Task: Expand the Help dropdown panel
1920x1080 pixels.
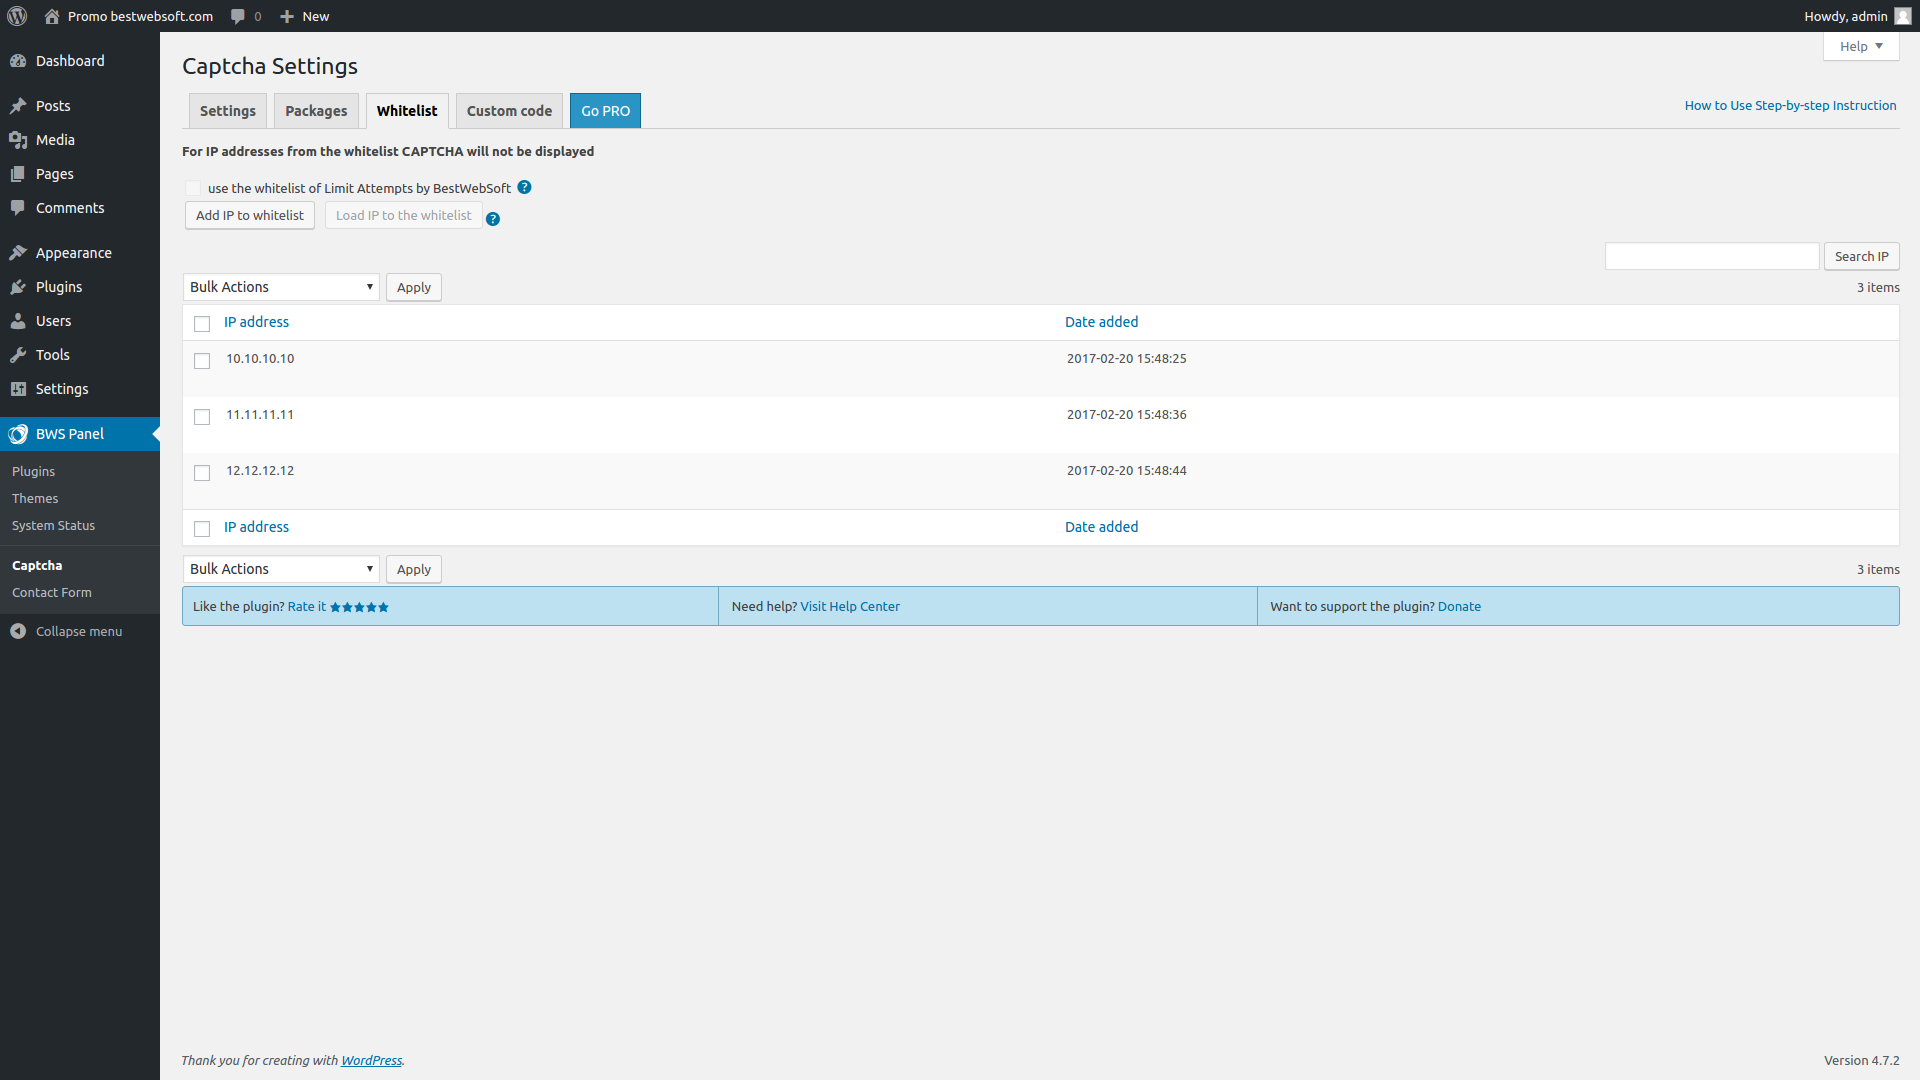Action: tap(1860, 46)
